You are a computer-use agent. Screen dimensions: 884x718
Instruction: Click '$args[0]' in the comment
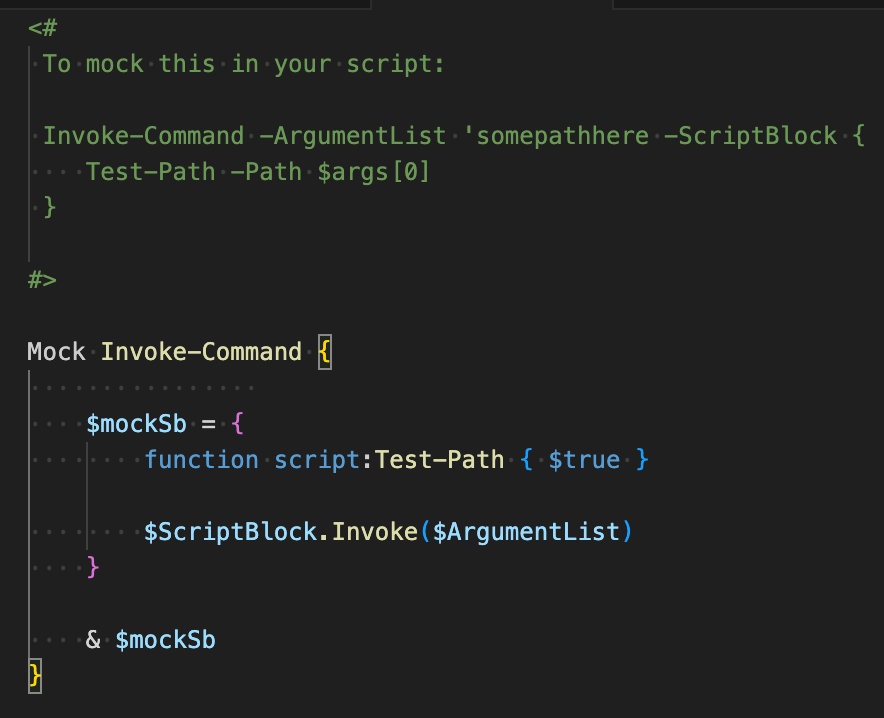[x=373, y=172]
